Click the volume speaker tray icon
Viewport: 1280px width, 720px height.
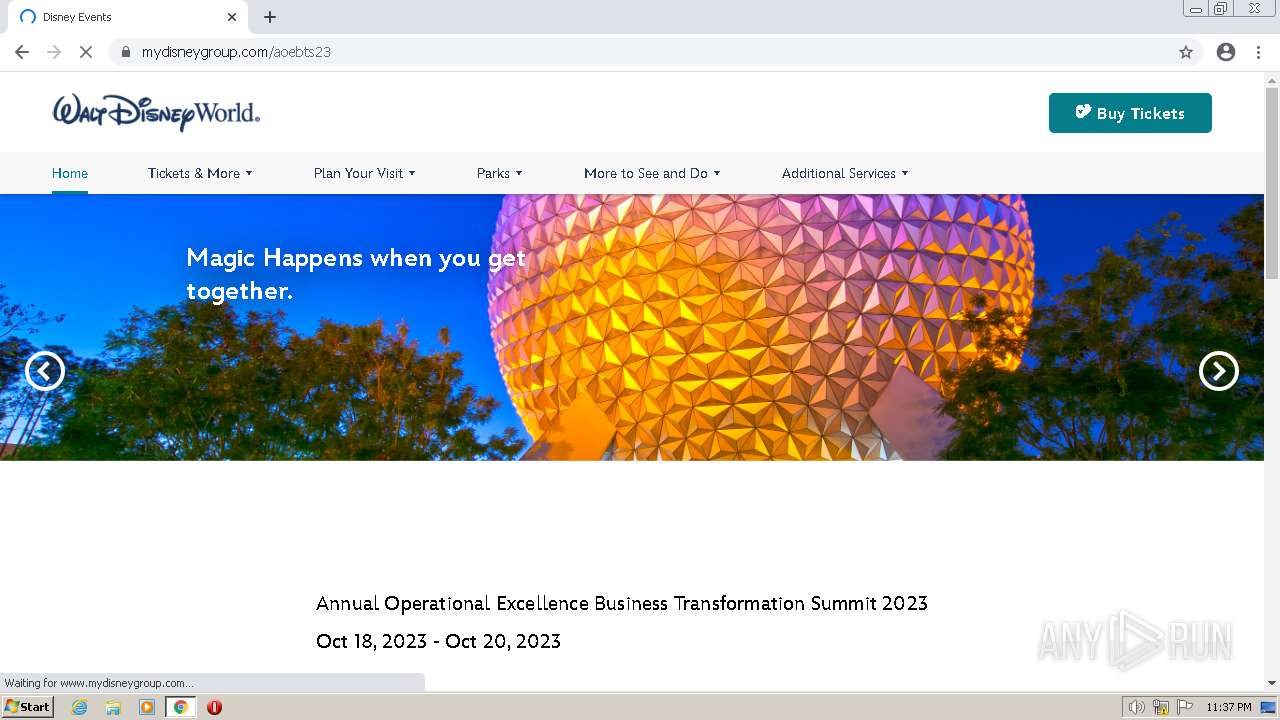[x=1137, y=707]
